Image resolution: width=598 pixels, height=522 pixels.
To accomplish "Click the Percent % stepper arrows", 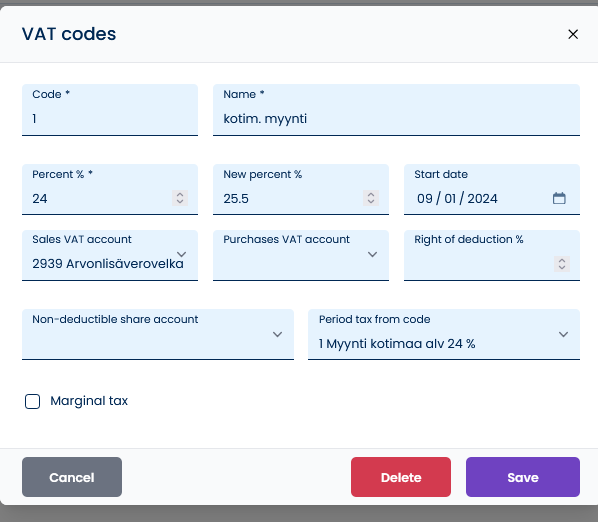I will click(180, 198).
